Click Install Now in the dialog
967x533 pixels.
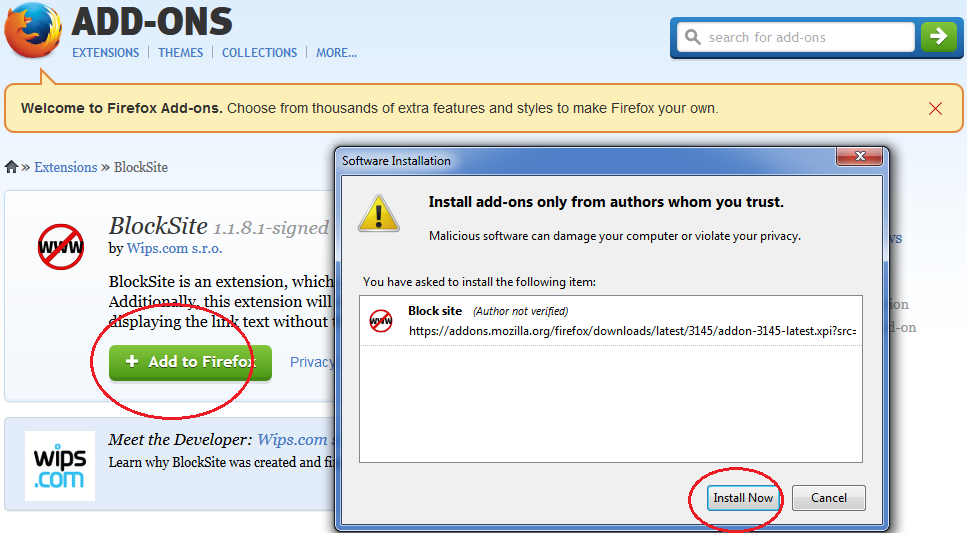pos(743,498)
